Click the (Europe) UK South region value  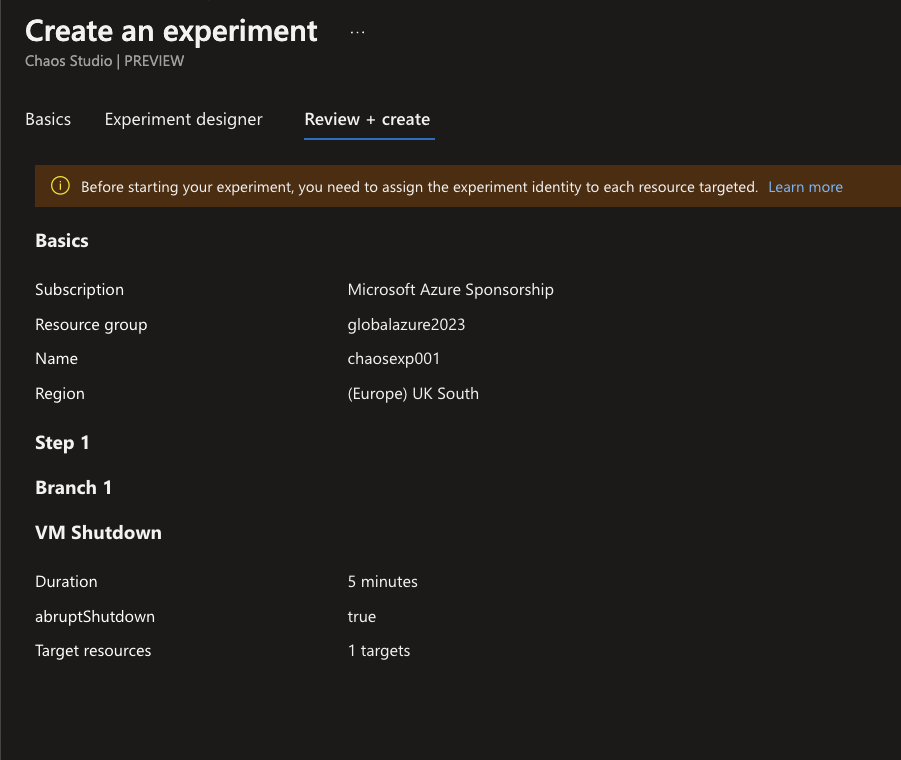tap(413, 394)
